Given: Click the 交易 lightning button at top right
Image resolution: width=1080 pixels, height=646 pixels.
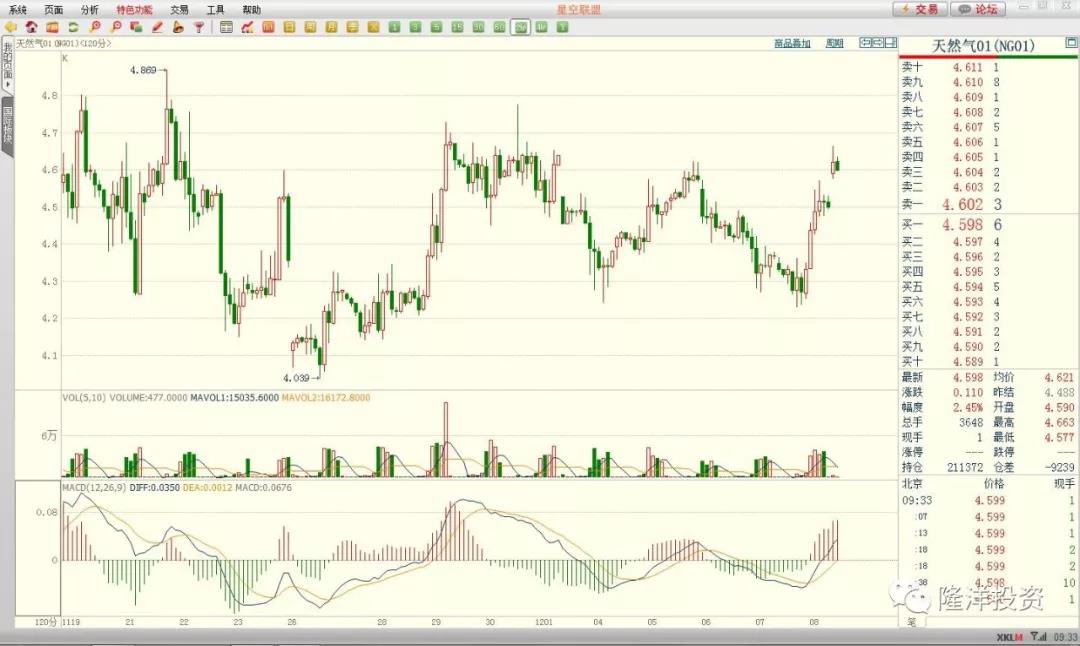Looking at the screenshot, I should 920,9.
